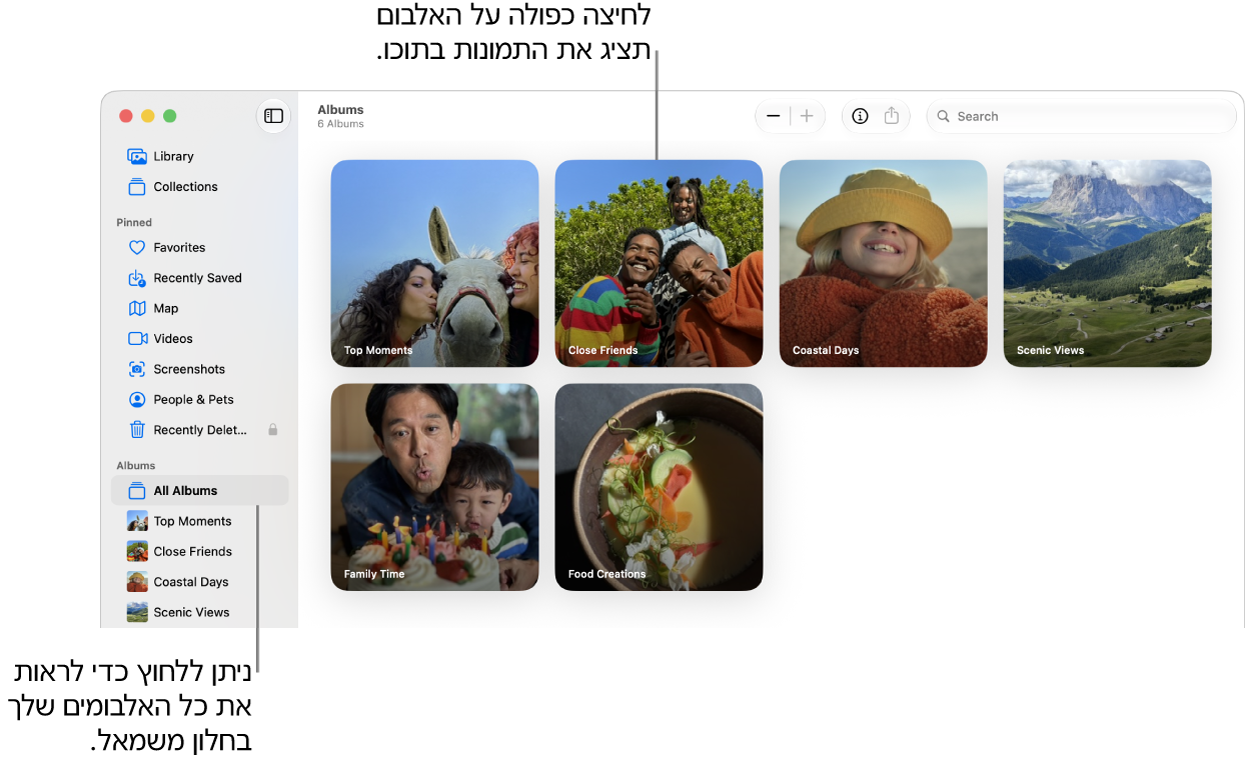The width and height of the screenshot is (1245, 763).
Task: Click the "6 Albums" count text
Action: [340, 124]
